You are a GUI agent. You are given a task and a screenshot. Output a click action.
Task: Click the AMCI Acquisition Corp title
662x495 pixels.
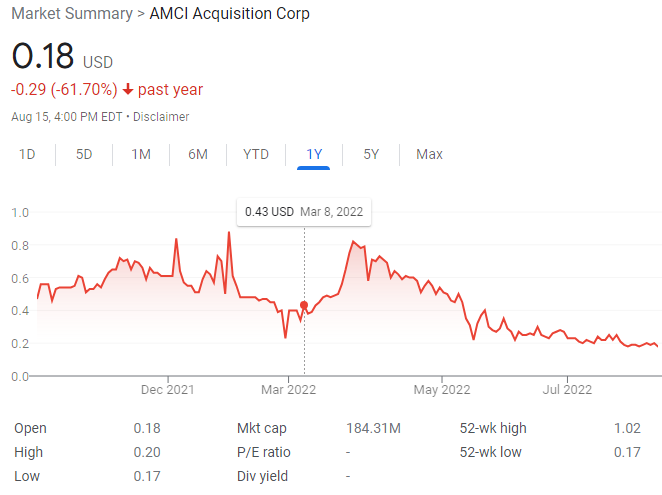click(230, 14)
